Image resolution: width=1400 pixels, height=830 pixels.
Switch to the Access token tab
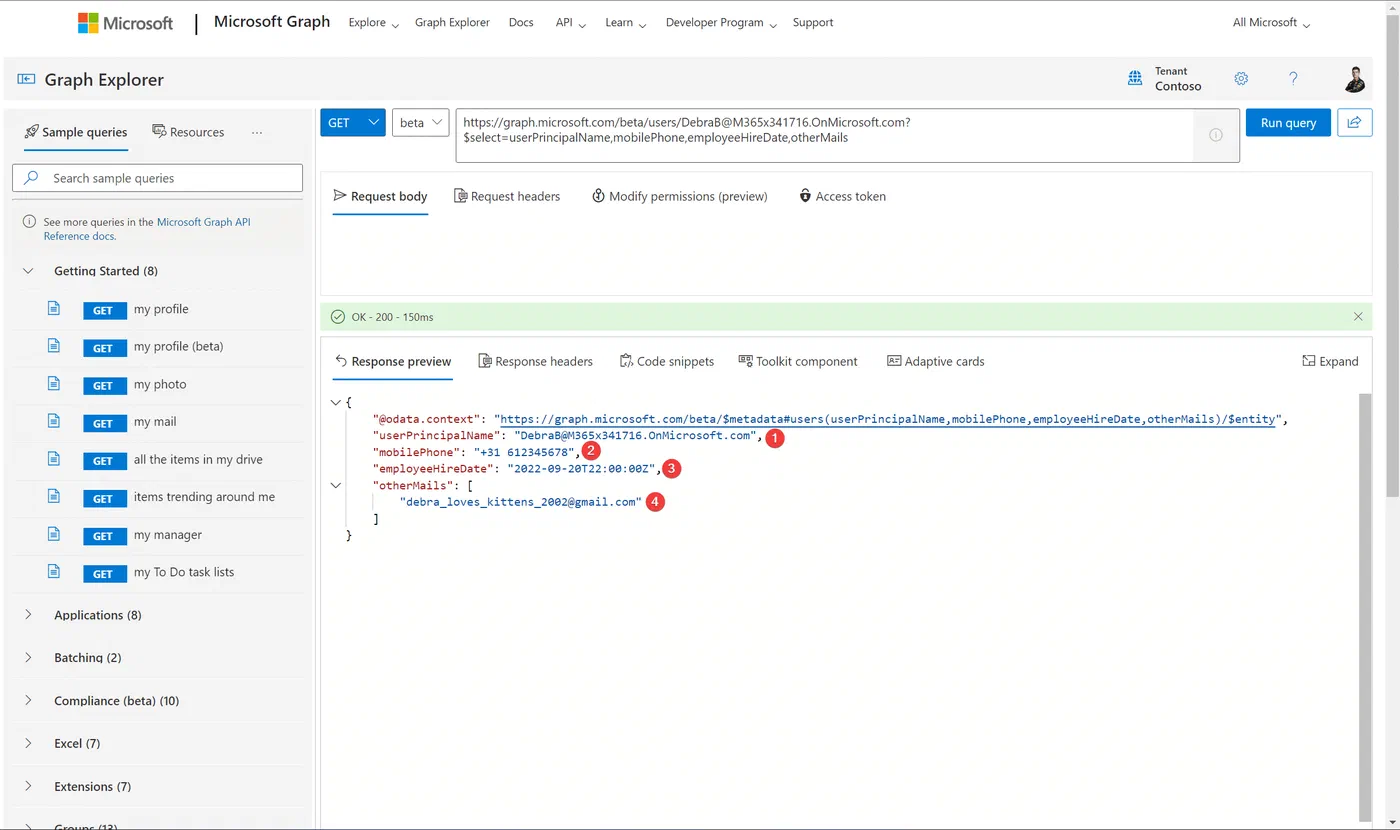(x=842, y=196)
